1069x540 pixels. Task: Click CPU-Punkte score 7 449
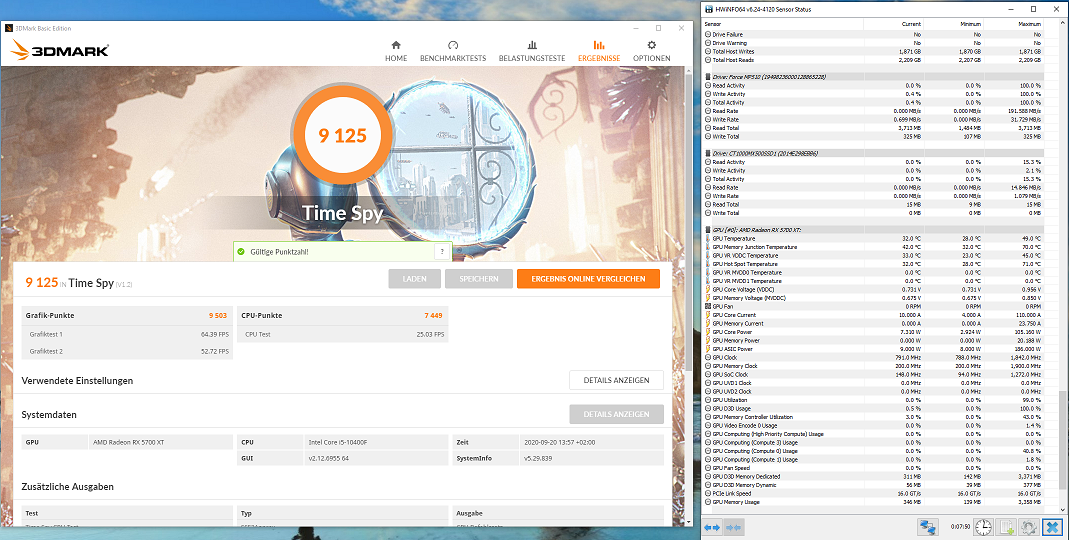(x=433, y=316)
